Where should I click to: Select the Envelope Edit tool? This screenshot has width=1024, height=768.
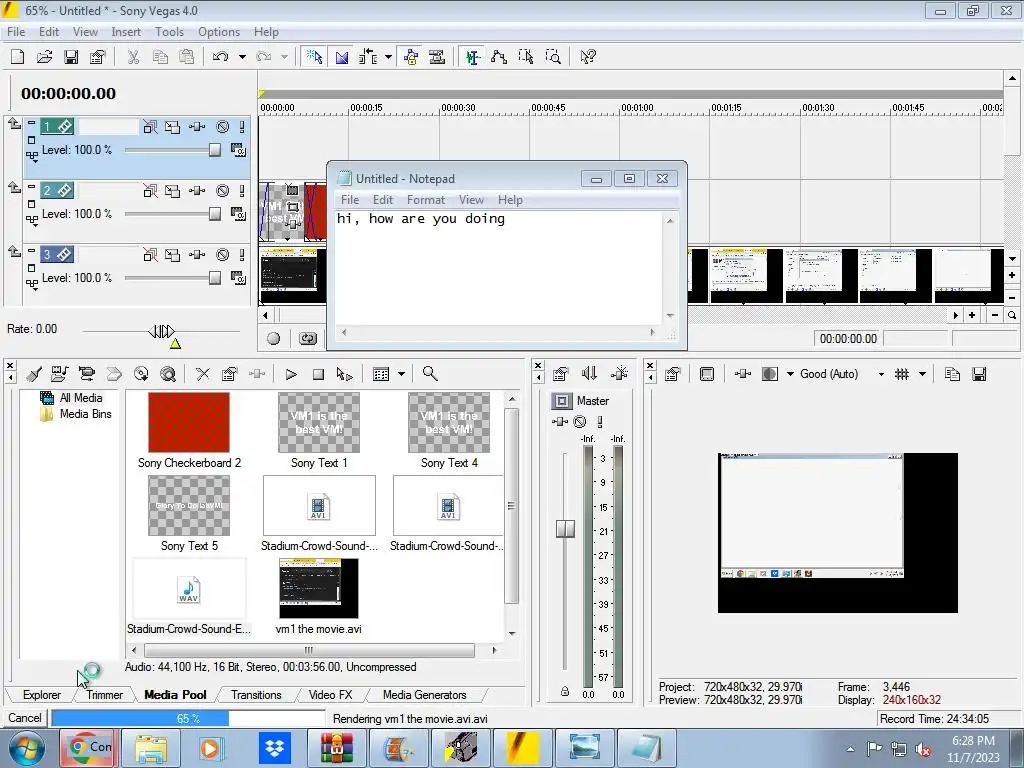click(499, 57)
